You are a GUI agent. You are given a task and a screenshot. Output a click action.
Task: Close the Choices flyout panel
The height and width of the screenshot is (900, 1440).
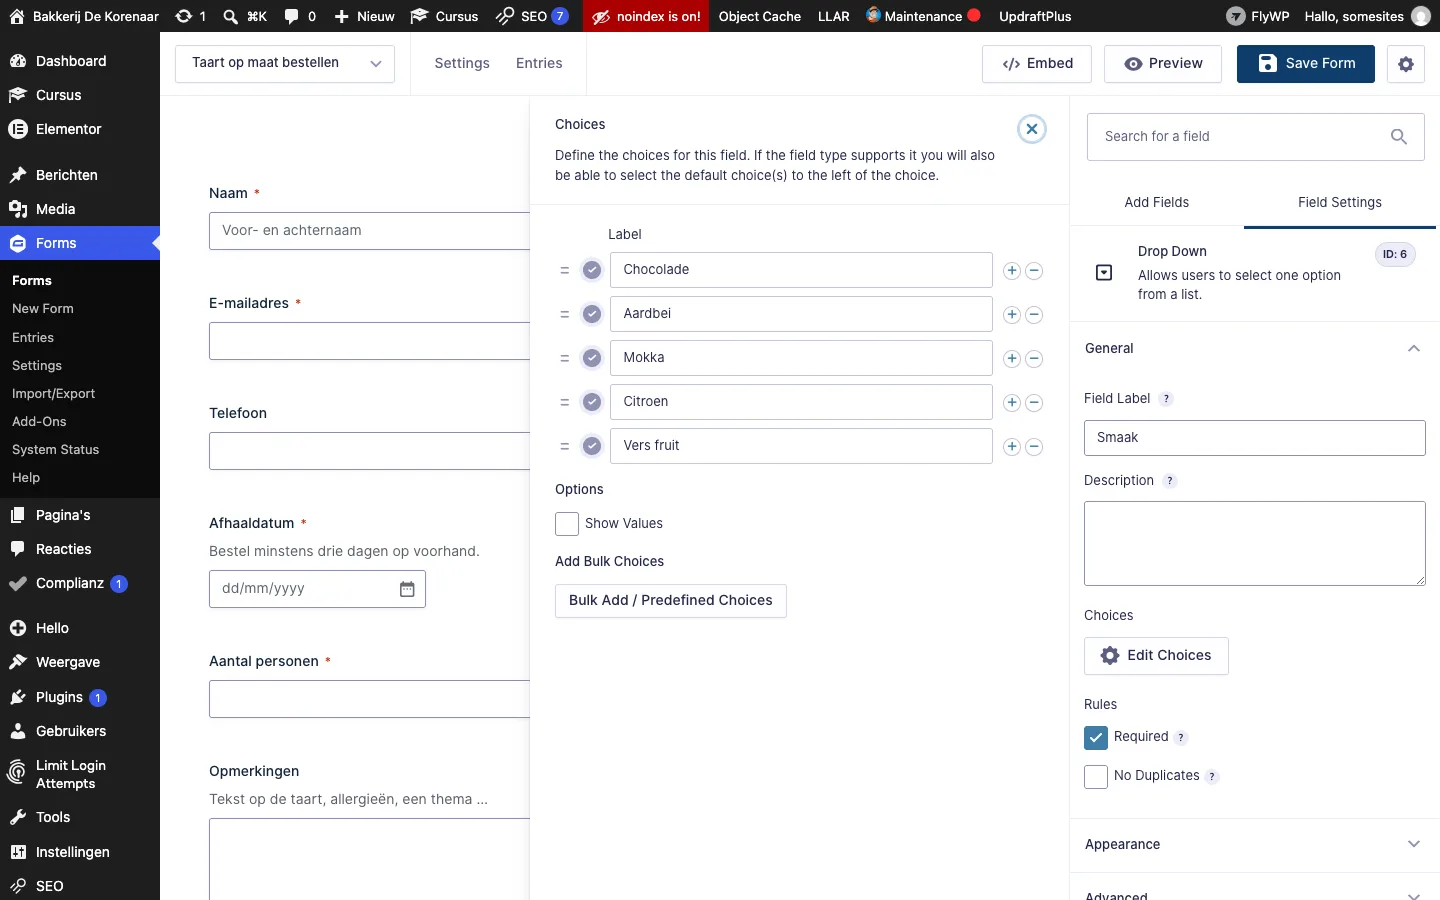pyautogui.click(x=1032, y=129)
